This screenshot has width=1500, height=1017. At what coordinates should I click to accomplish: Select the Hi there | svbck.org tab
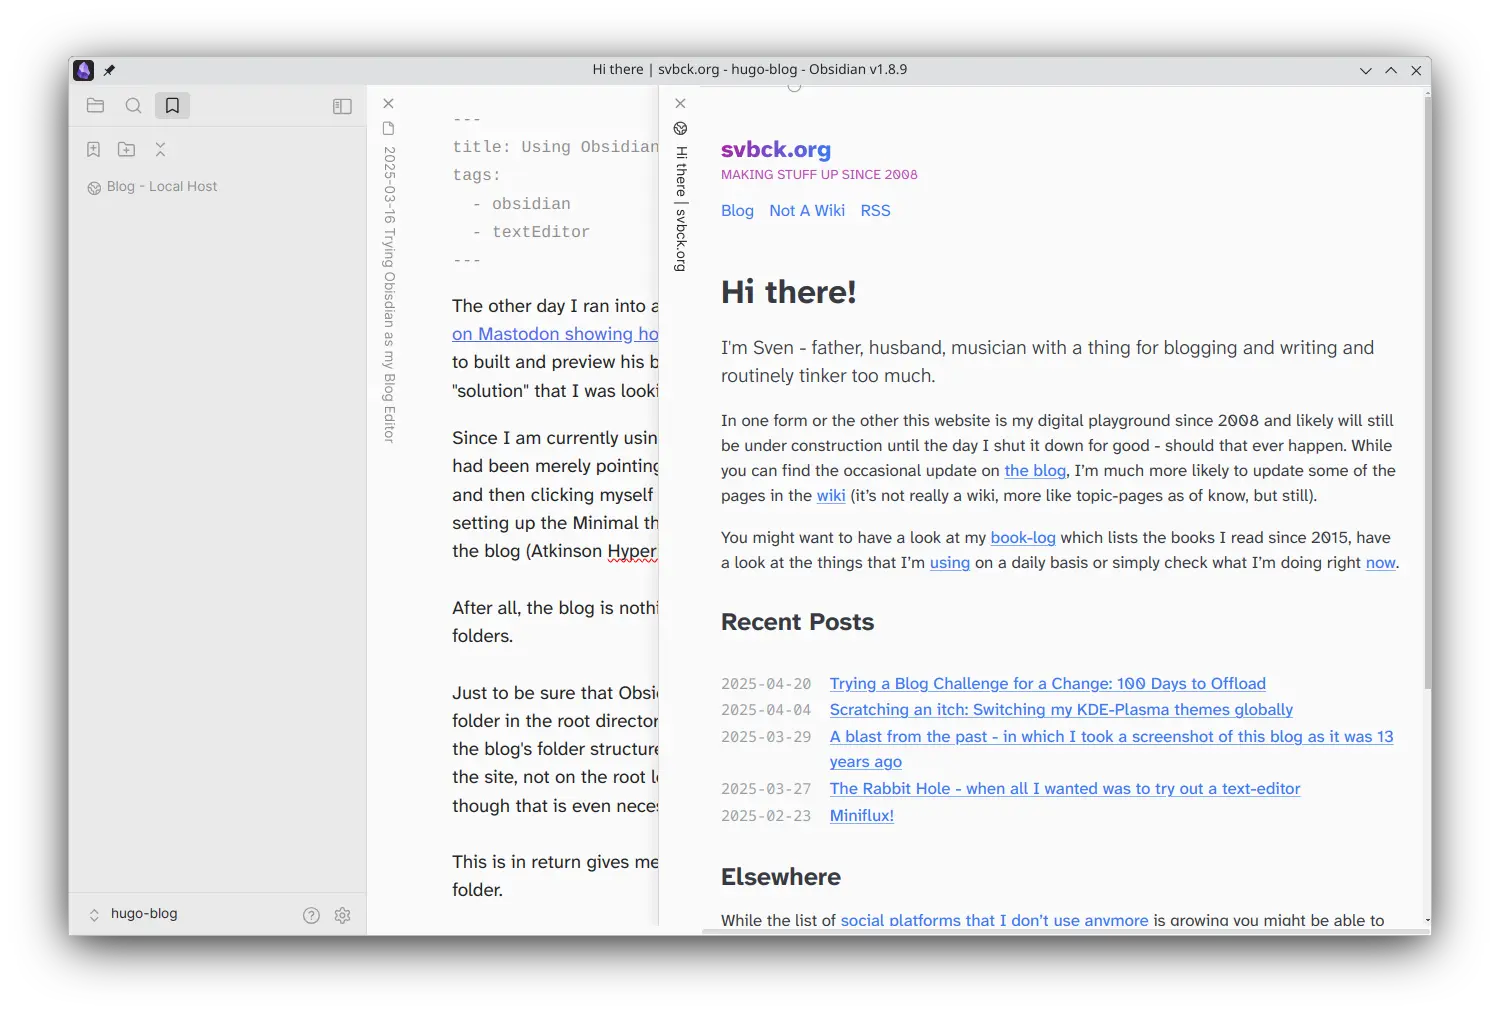tap(681, 209)
